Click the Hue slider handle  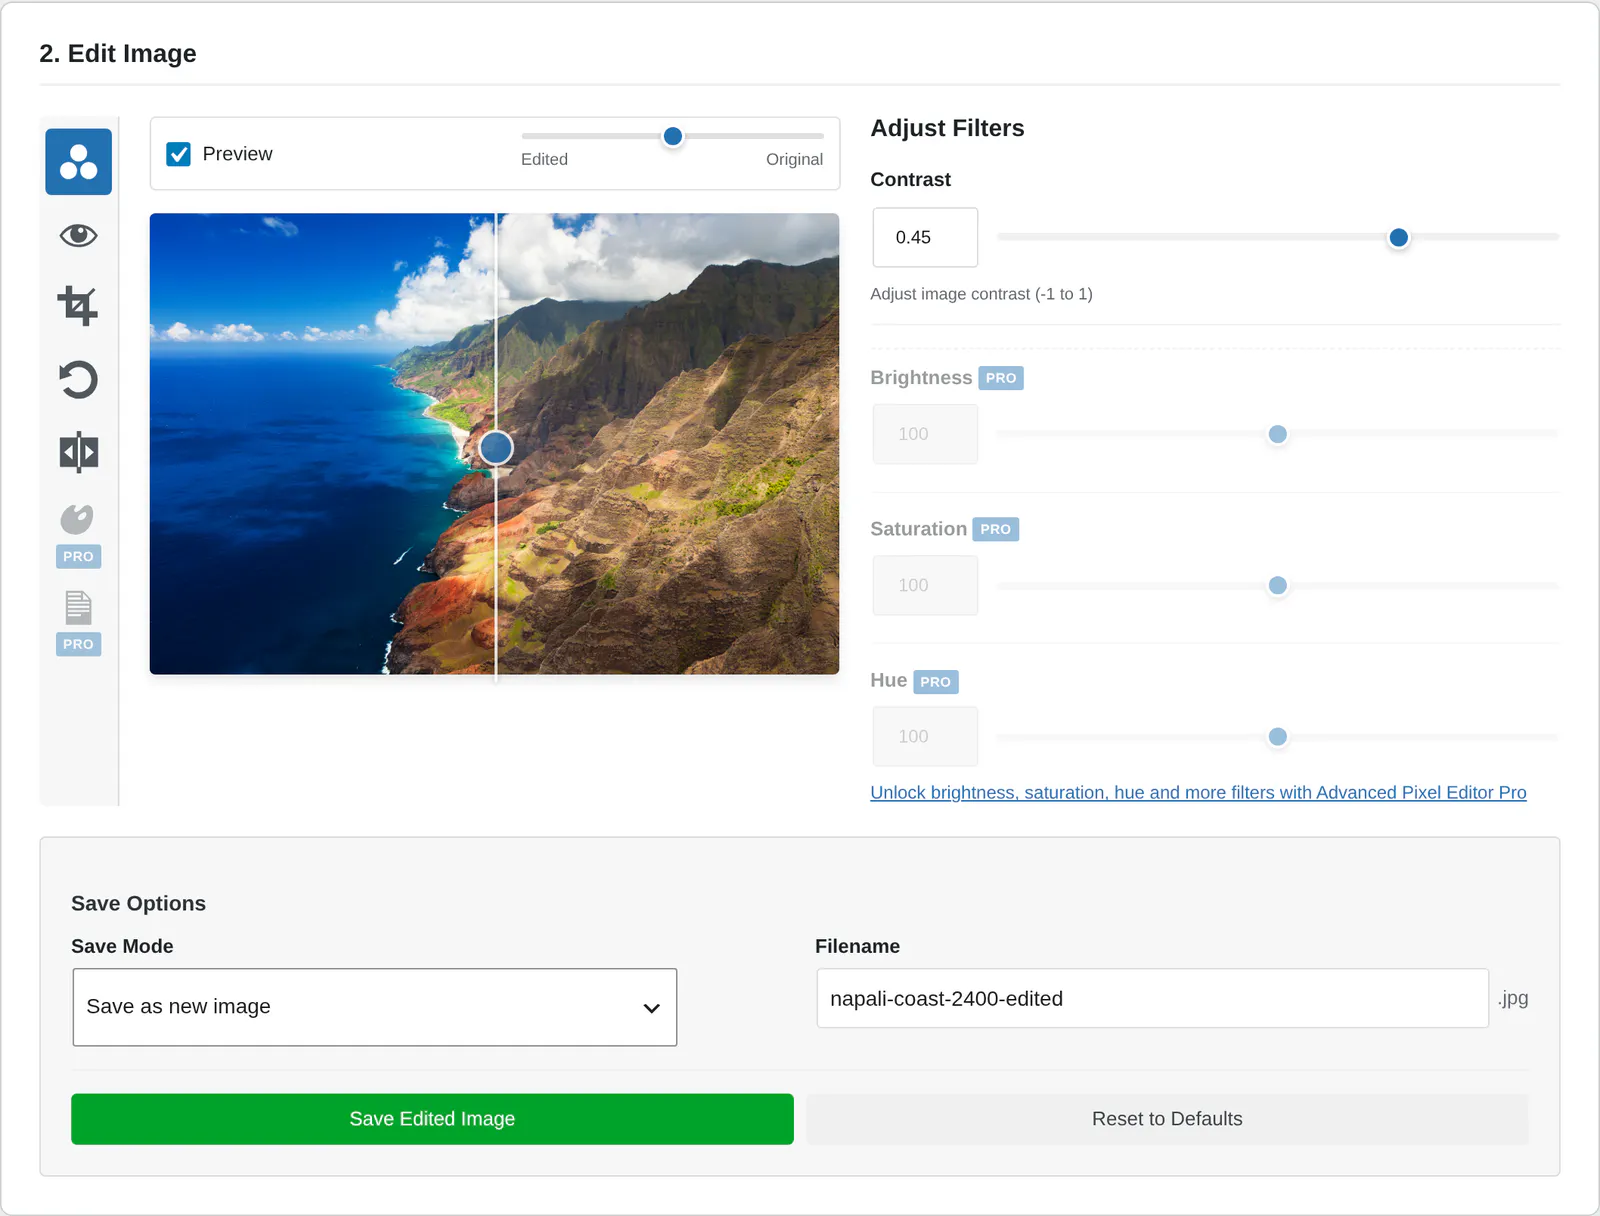(1277, 737)
